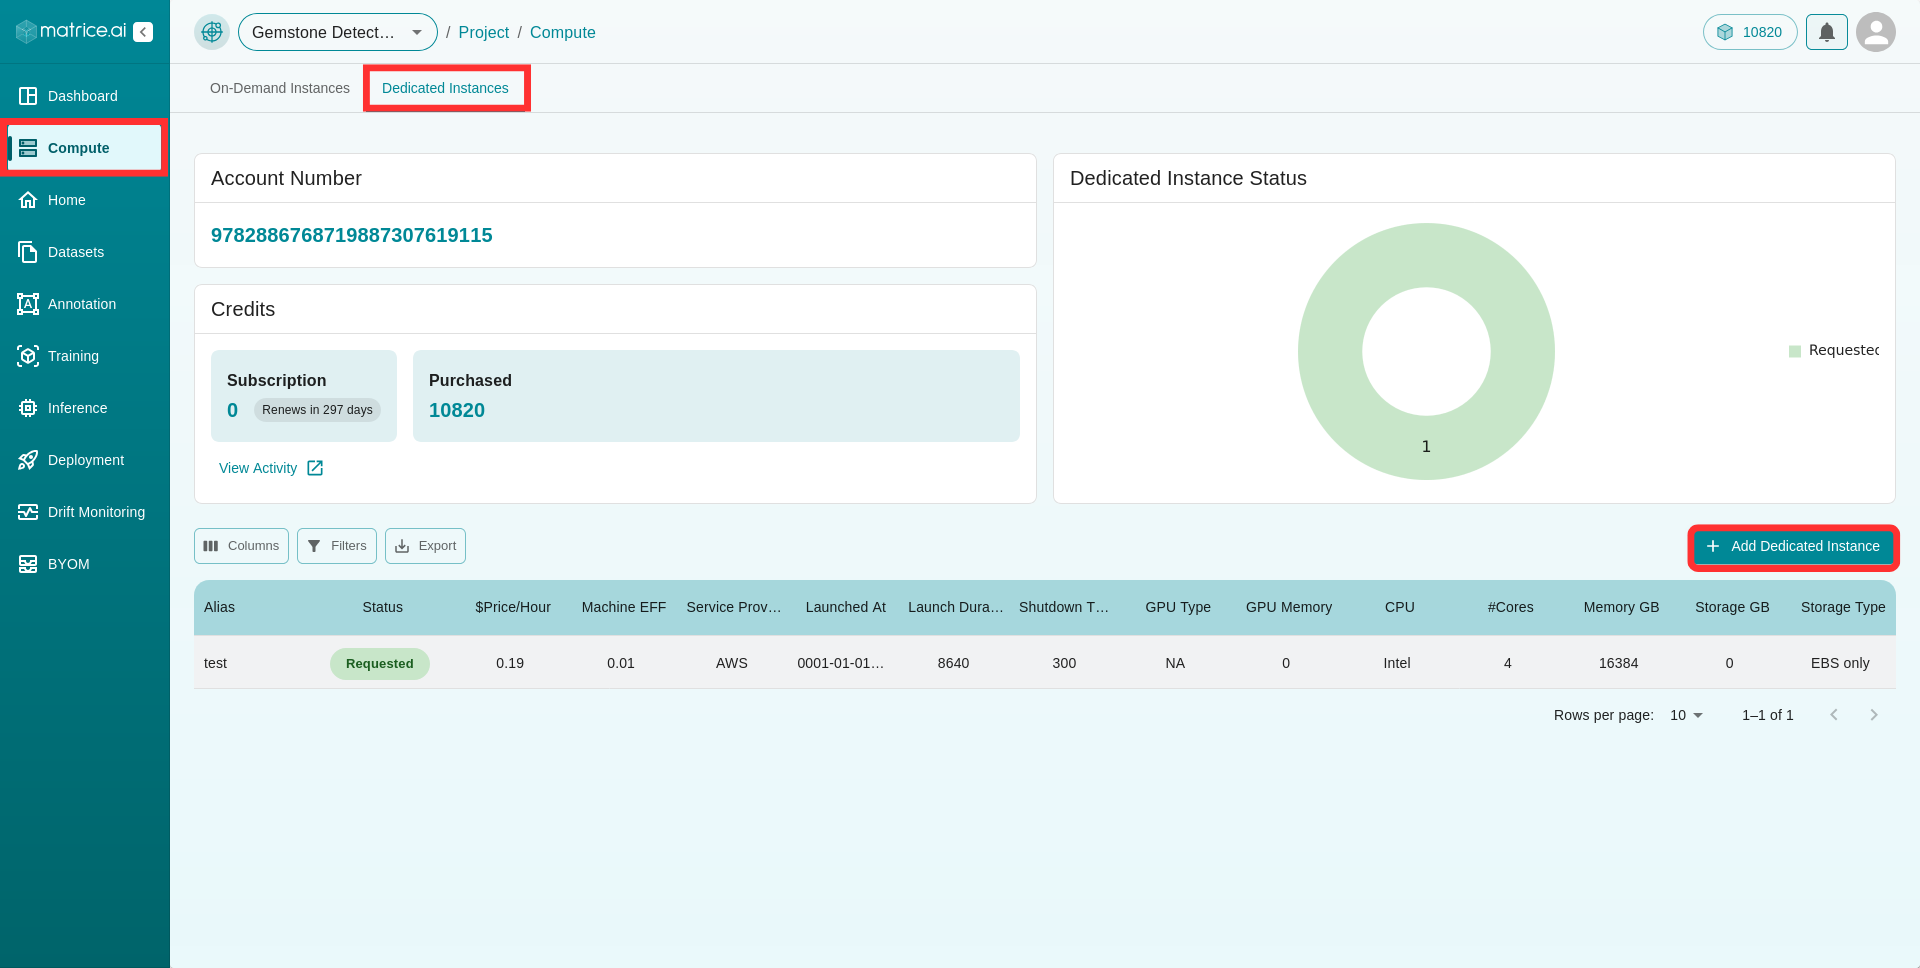Go to previous table page
The image size is (1920, 968).
coord(1834,715)
